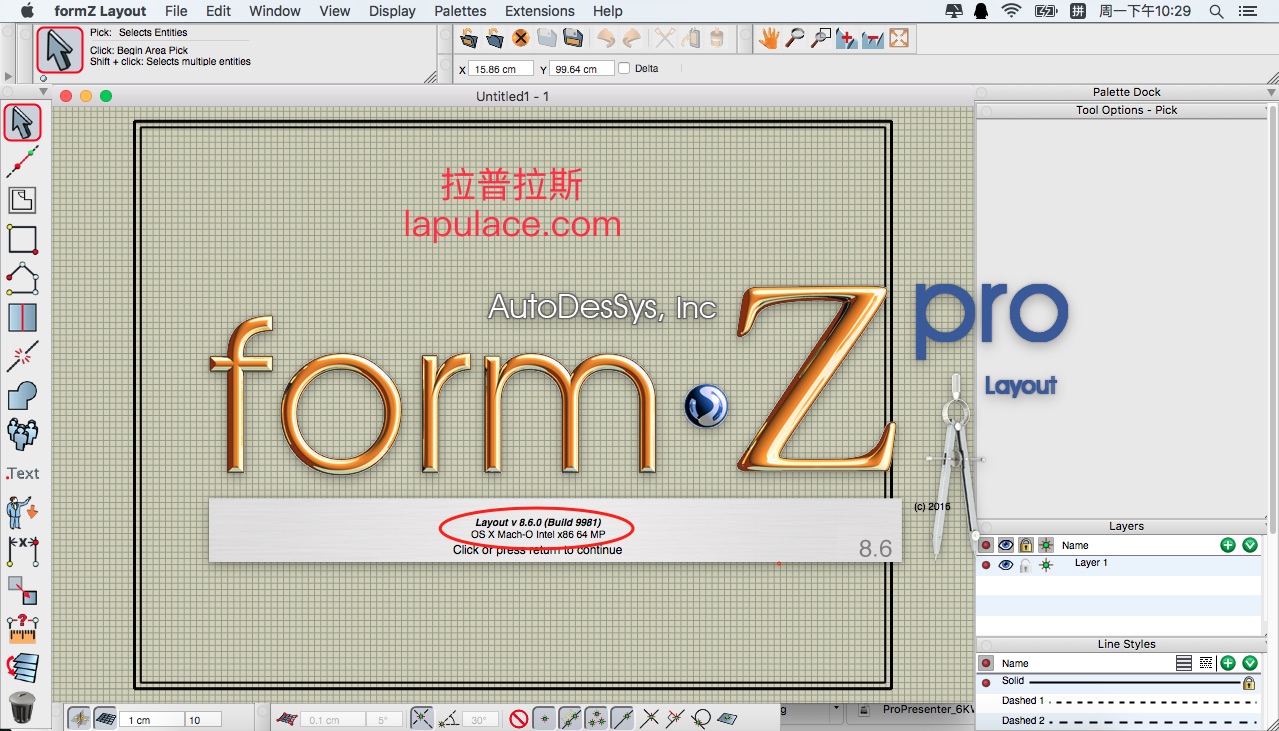Click the trash can Delete tool

[x=22, y=707]
